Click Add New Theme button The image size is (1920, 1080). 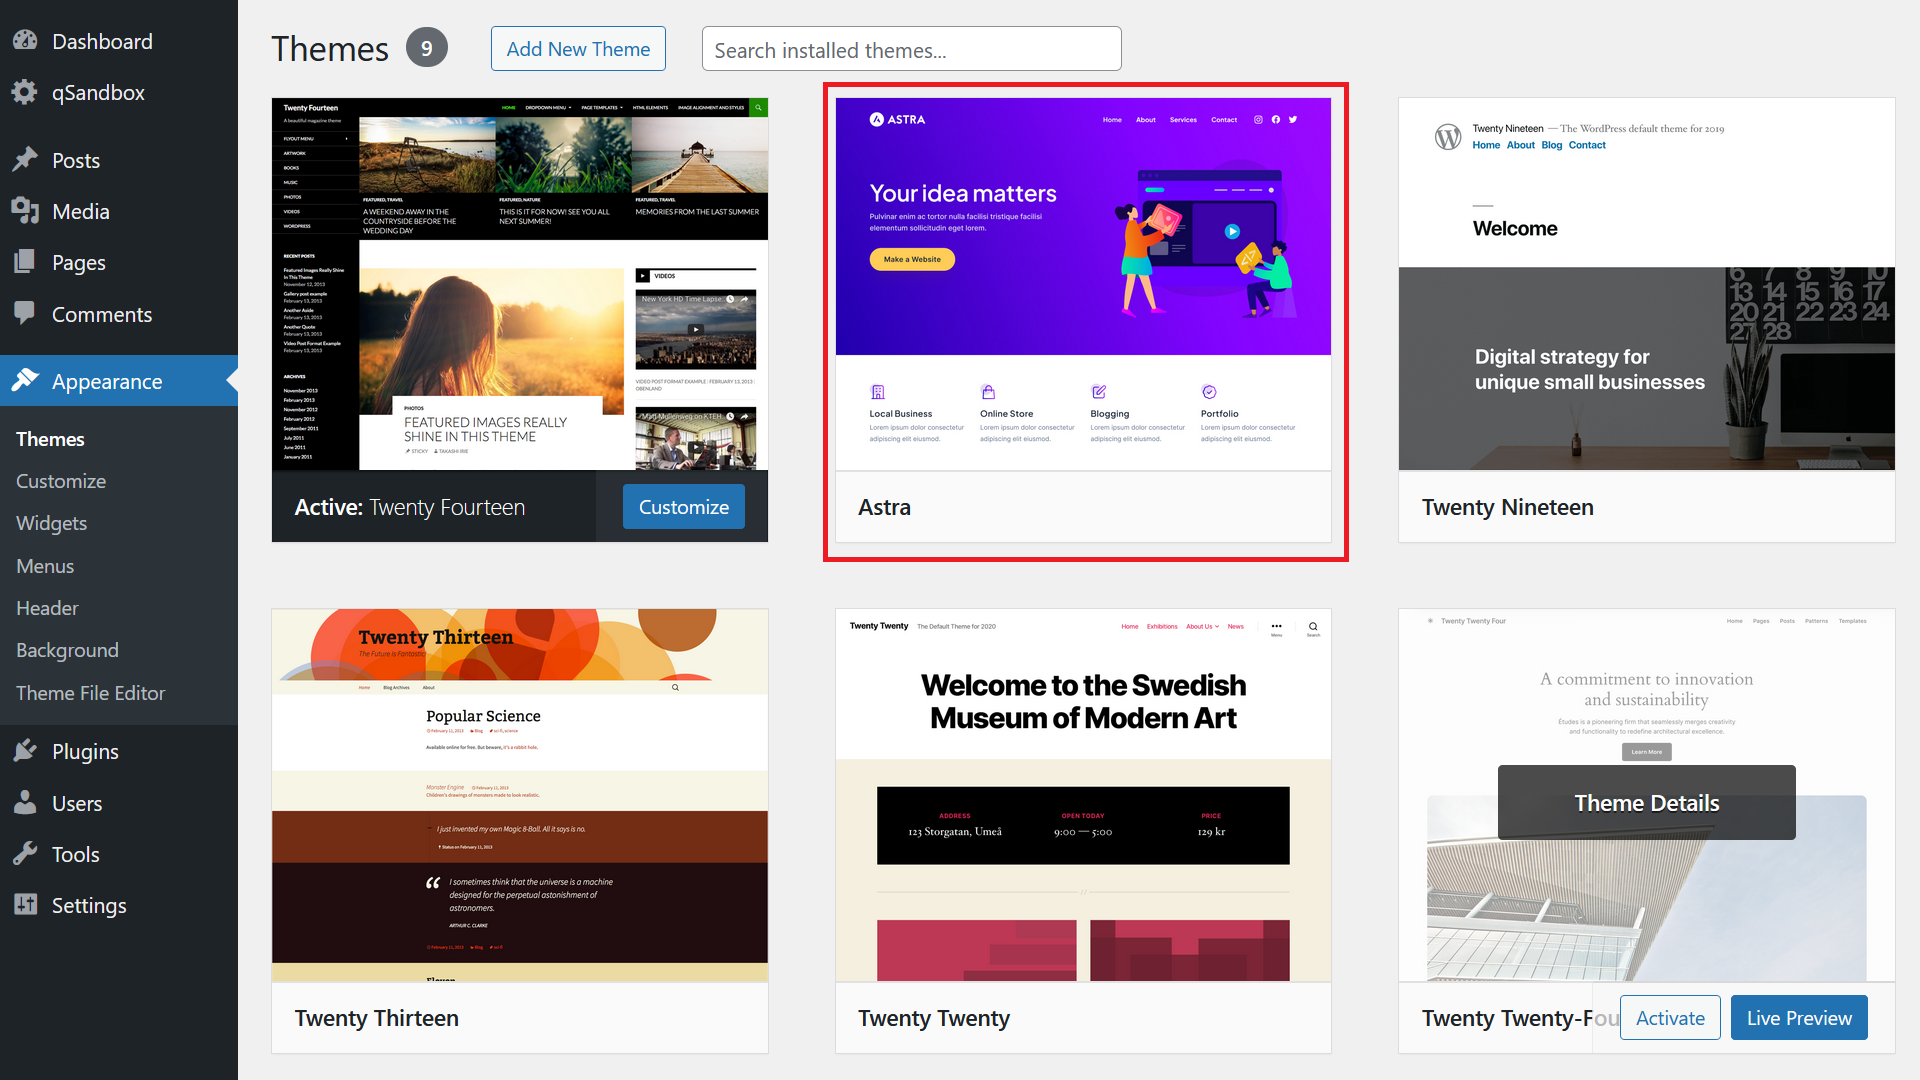click(578, 49)
